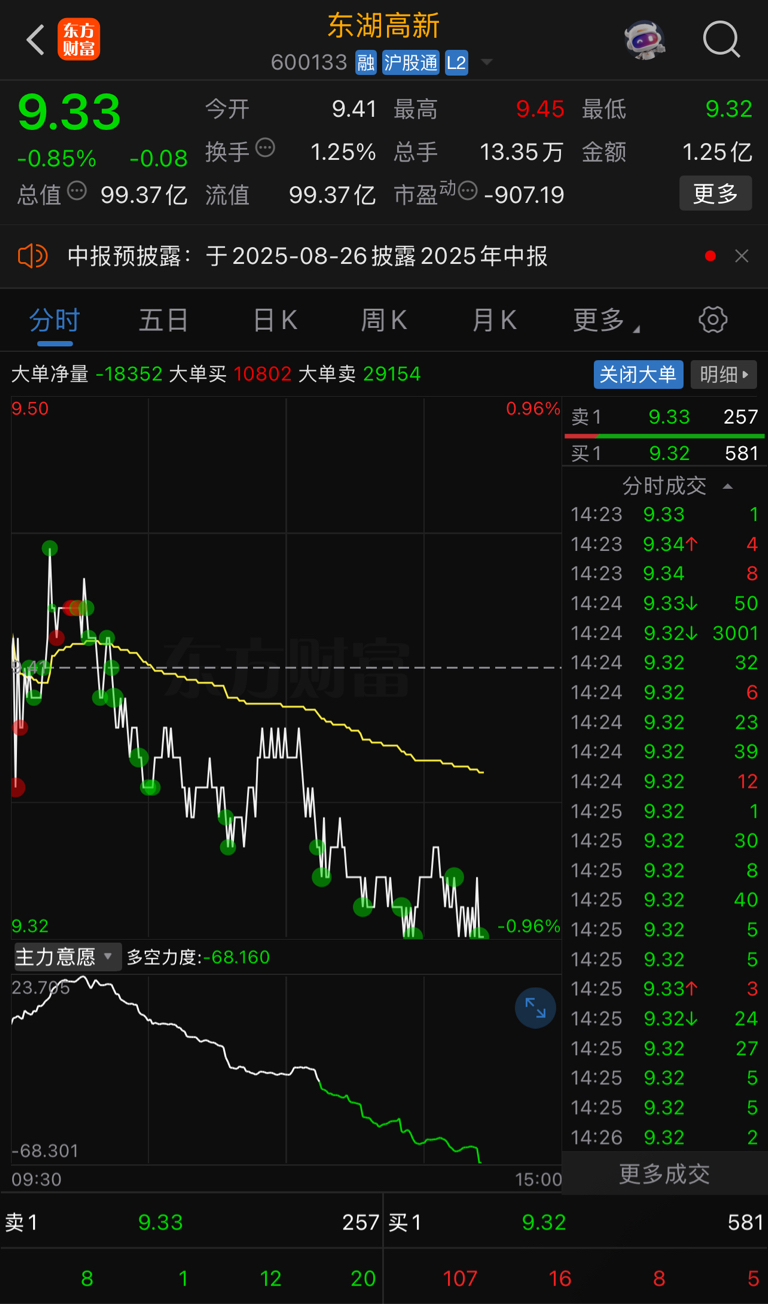Tap the 最高 9.45 value
768x1304 pixels.
[540, 109]
